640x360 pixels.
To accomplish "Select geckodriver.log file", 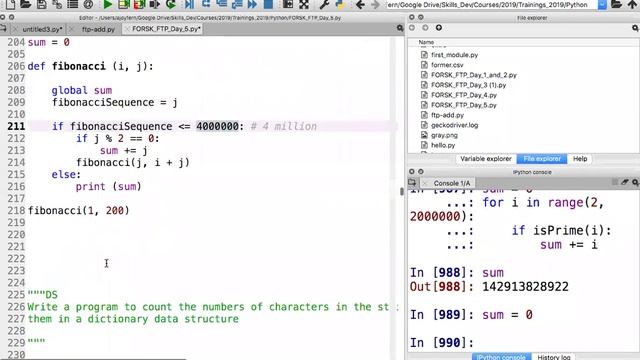I will (454, 125).
